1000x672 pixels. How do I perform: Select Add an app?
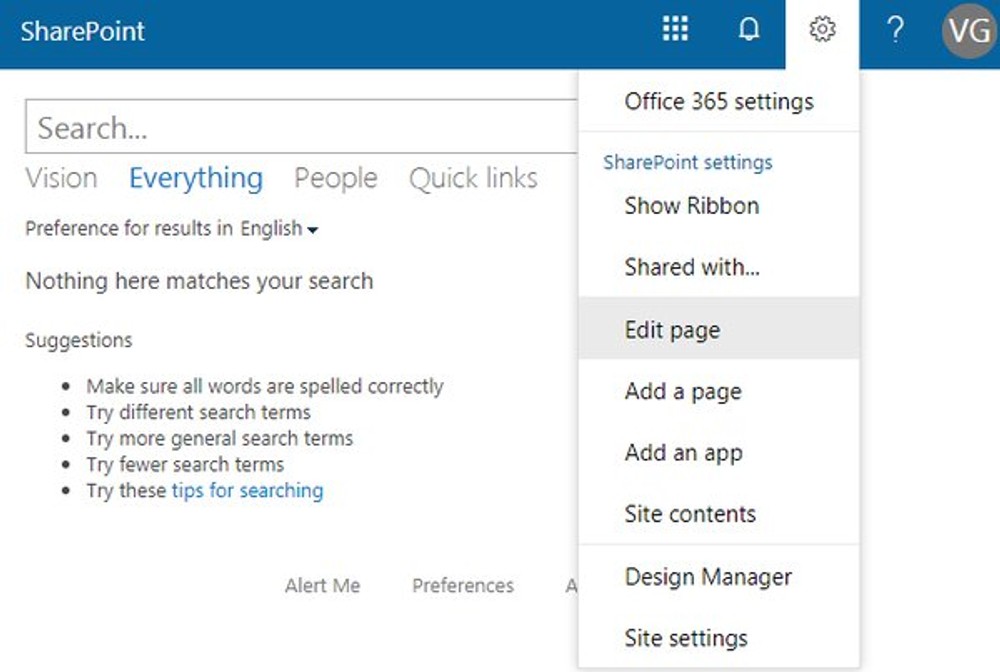point(683,453)
